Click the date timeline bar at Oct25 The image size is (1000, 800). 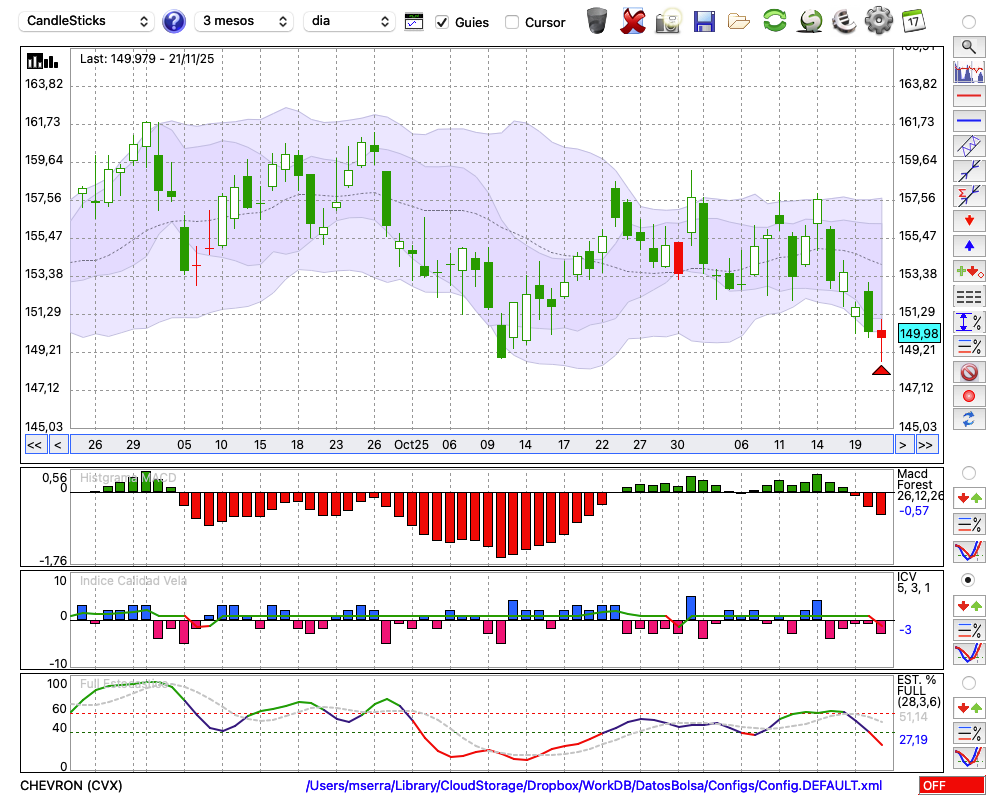(x=410, y=445)
